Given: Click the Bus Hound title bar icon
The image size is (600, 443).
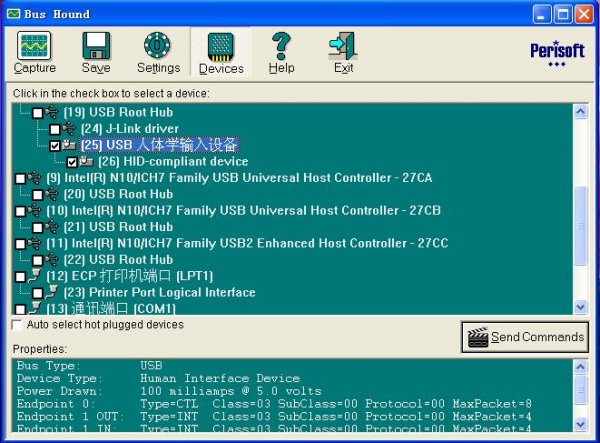Looking at the screenshot, I should click(13, 14).
